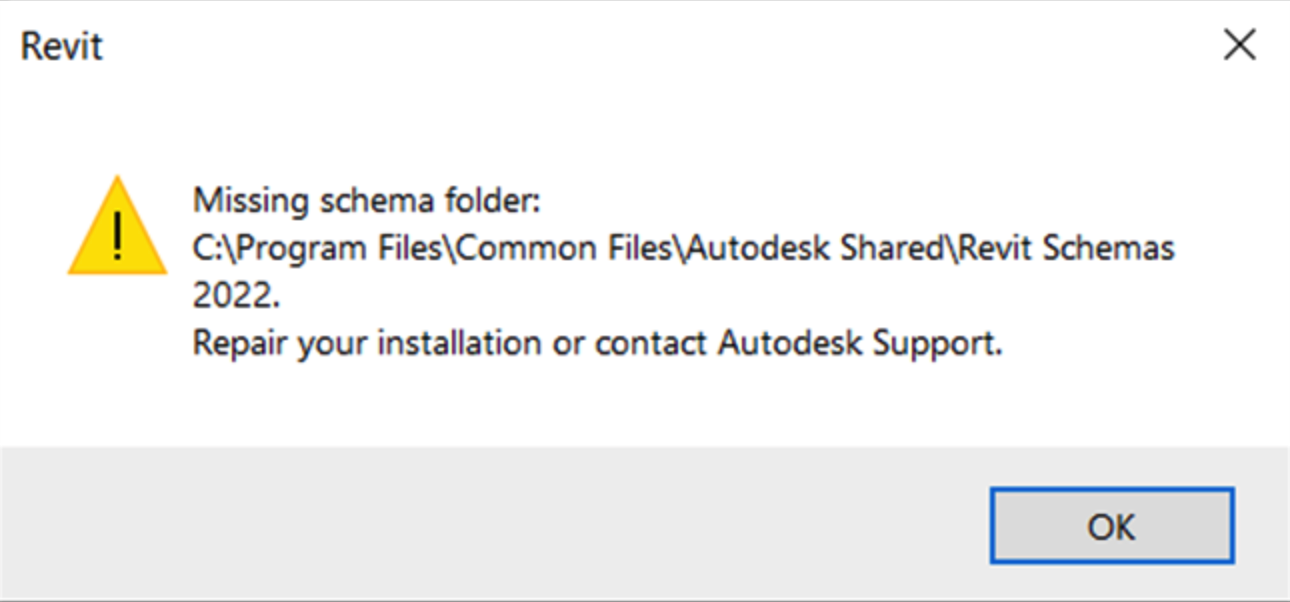Close the Revit dialog with X
The height and width of the screenshot is (602, 1290).
click(1239, 45)
